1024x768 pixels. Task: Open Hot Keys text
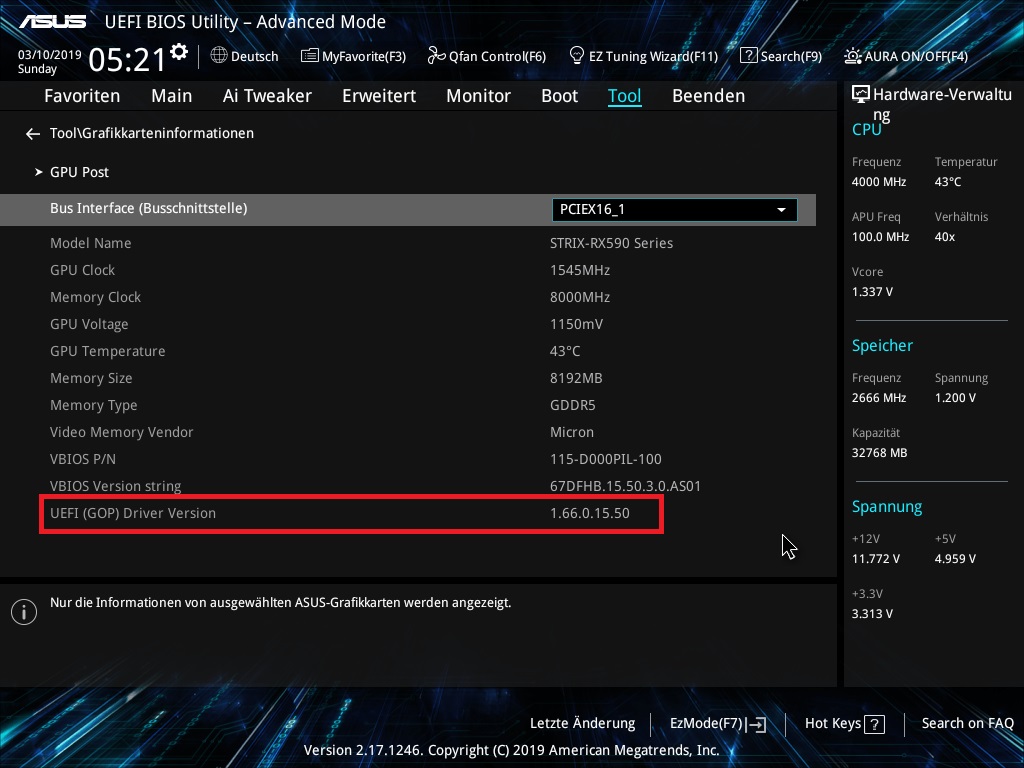(x=833, y=724)
